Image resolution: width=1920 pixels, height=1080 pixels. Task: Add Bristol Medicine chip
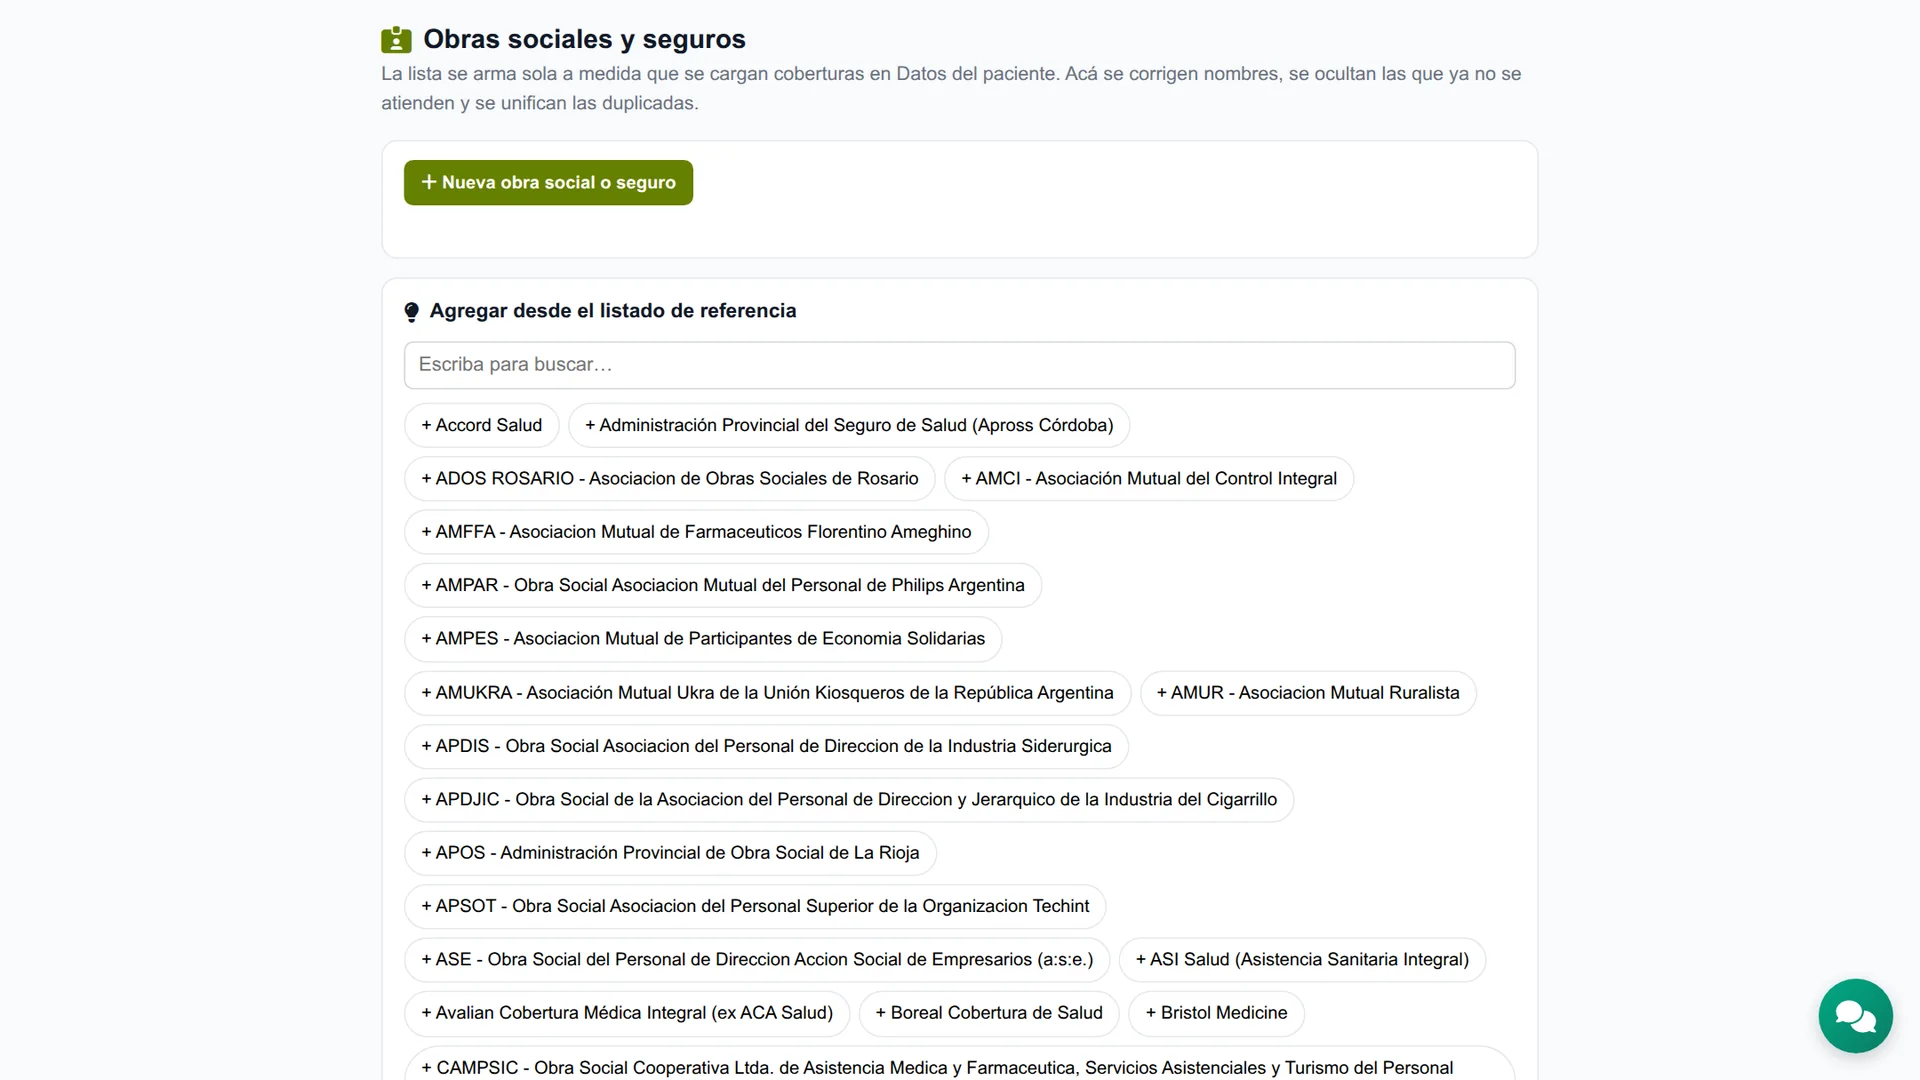coord(1216,1013)
